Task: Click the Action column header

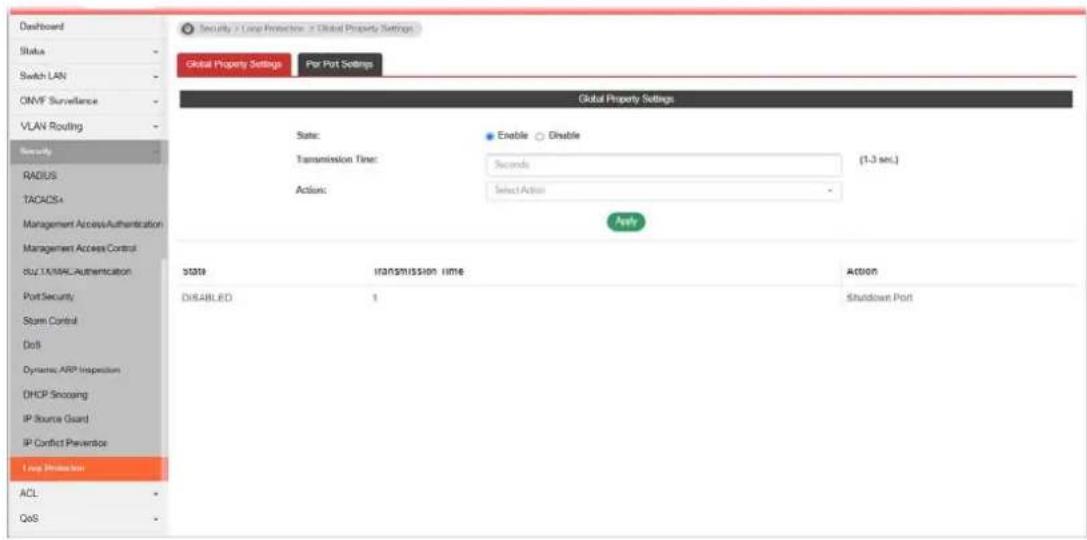Action: 862,272
